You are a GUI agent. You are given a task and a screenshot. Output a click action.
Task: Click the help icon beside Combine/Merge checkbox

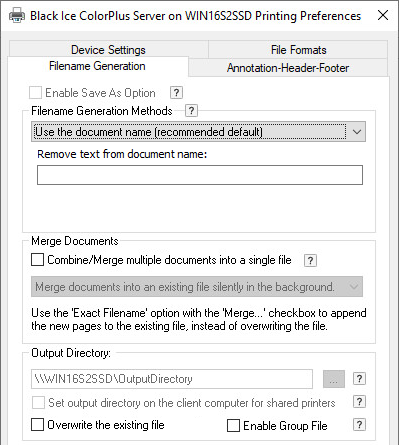[x=310, y=260]
